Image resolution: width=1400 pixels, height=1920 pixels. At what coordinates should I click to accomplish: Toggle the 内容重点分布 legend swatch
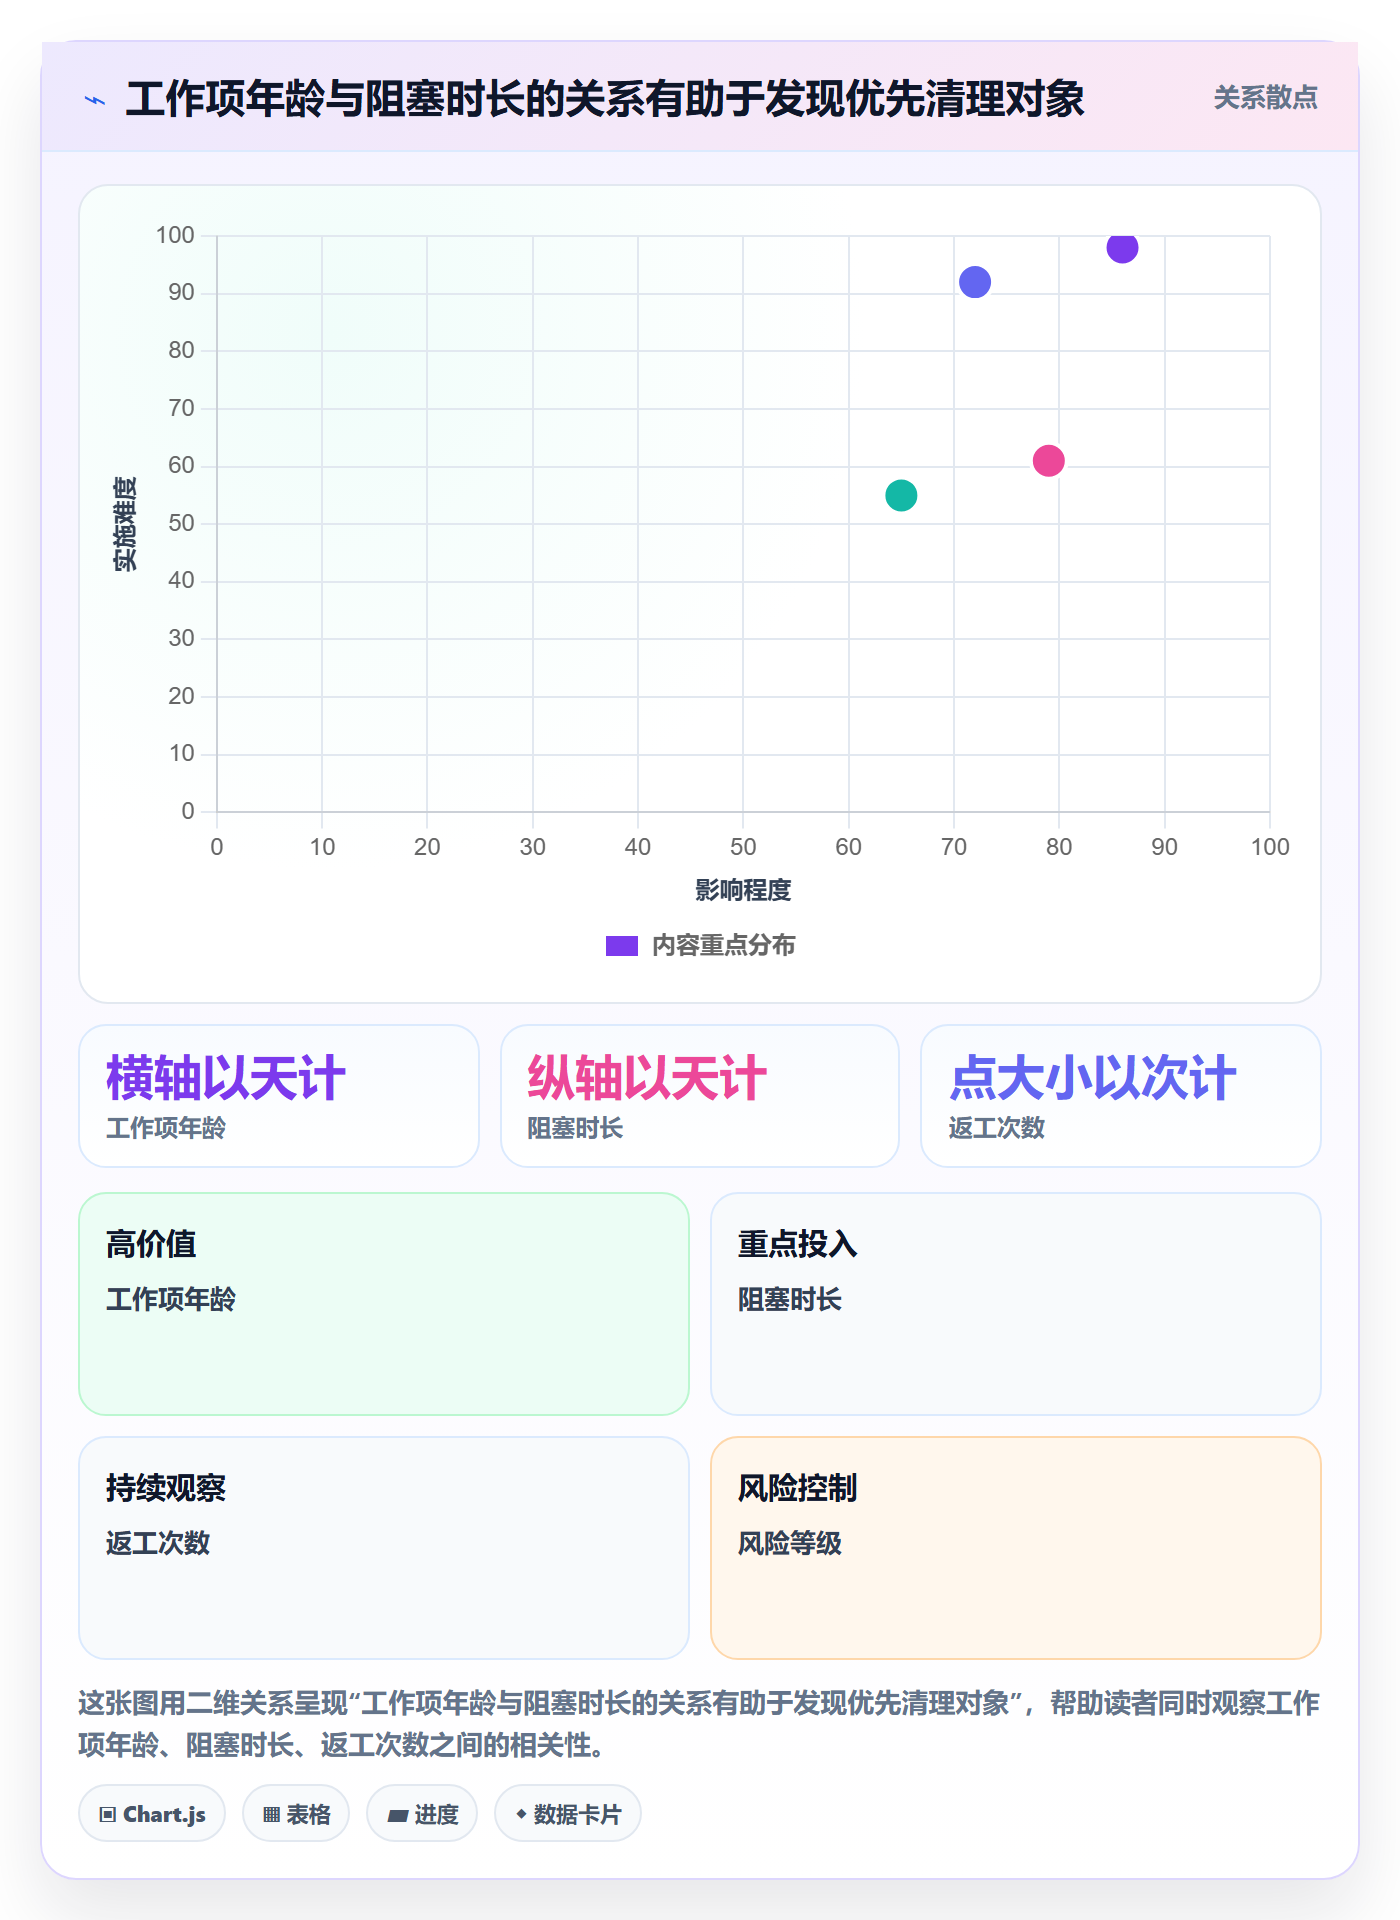click(621, 946)
